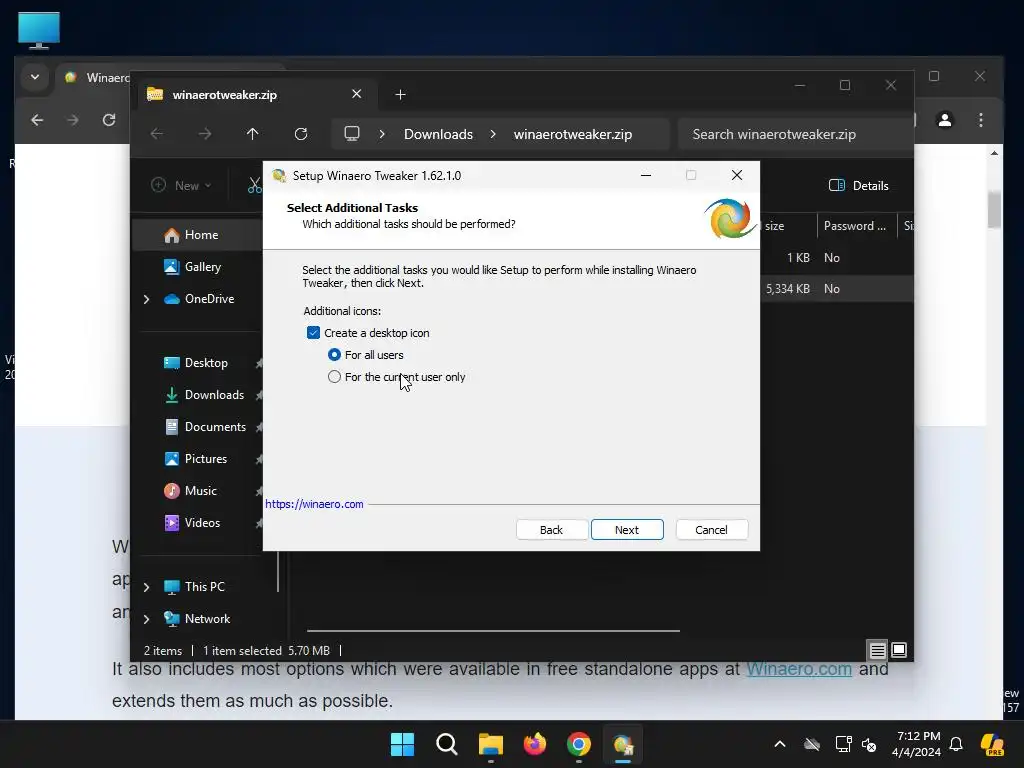The image size is (1024, 768).
Task: Click the File Explorer horizontal scrollbar
Action: pyautogui.click(x=493, y=631)
